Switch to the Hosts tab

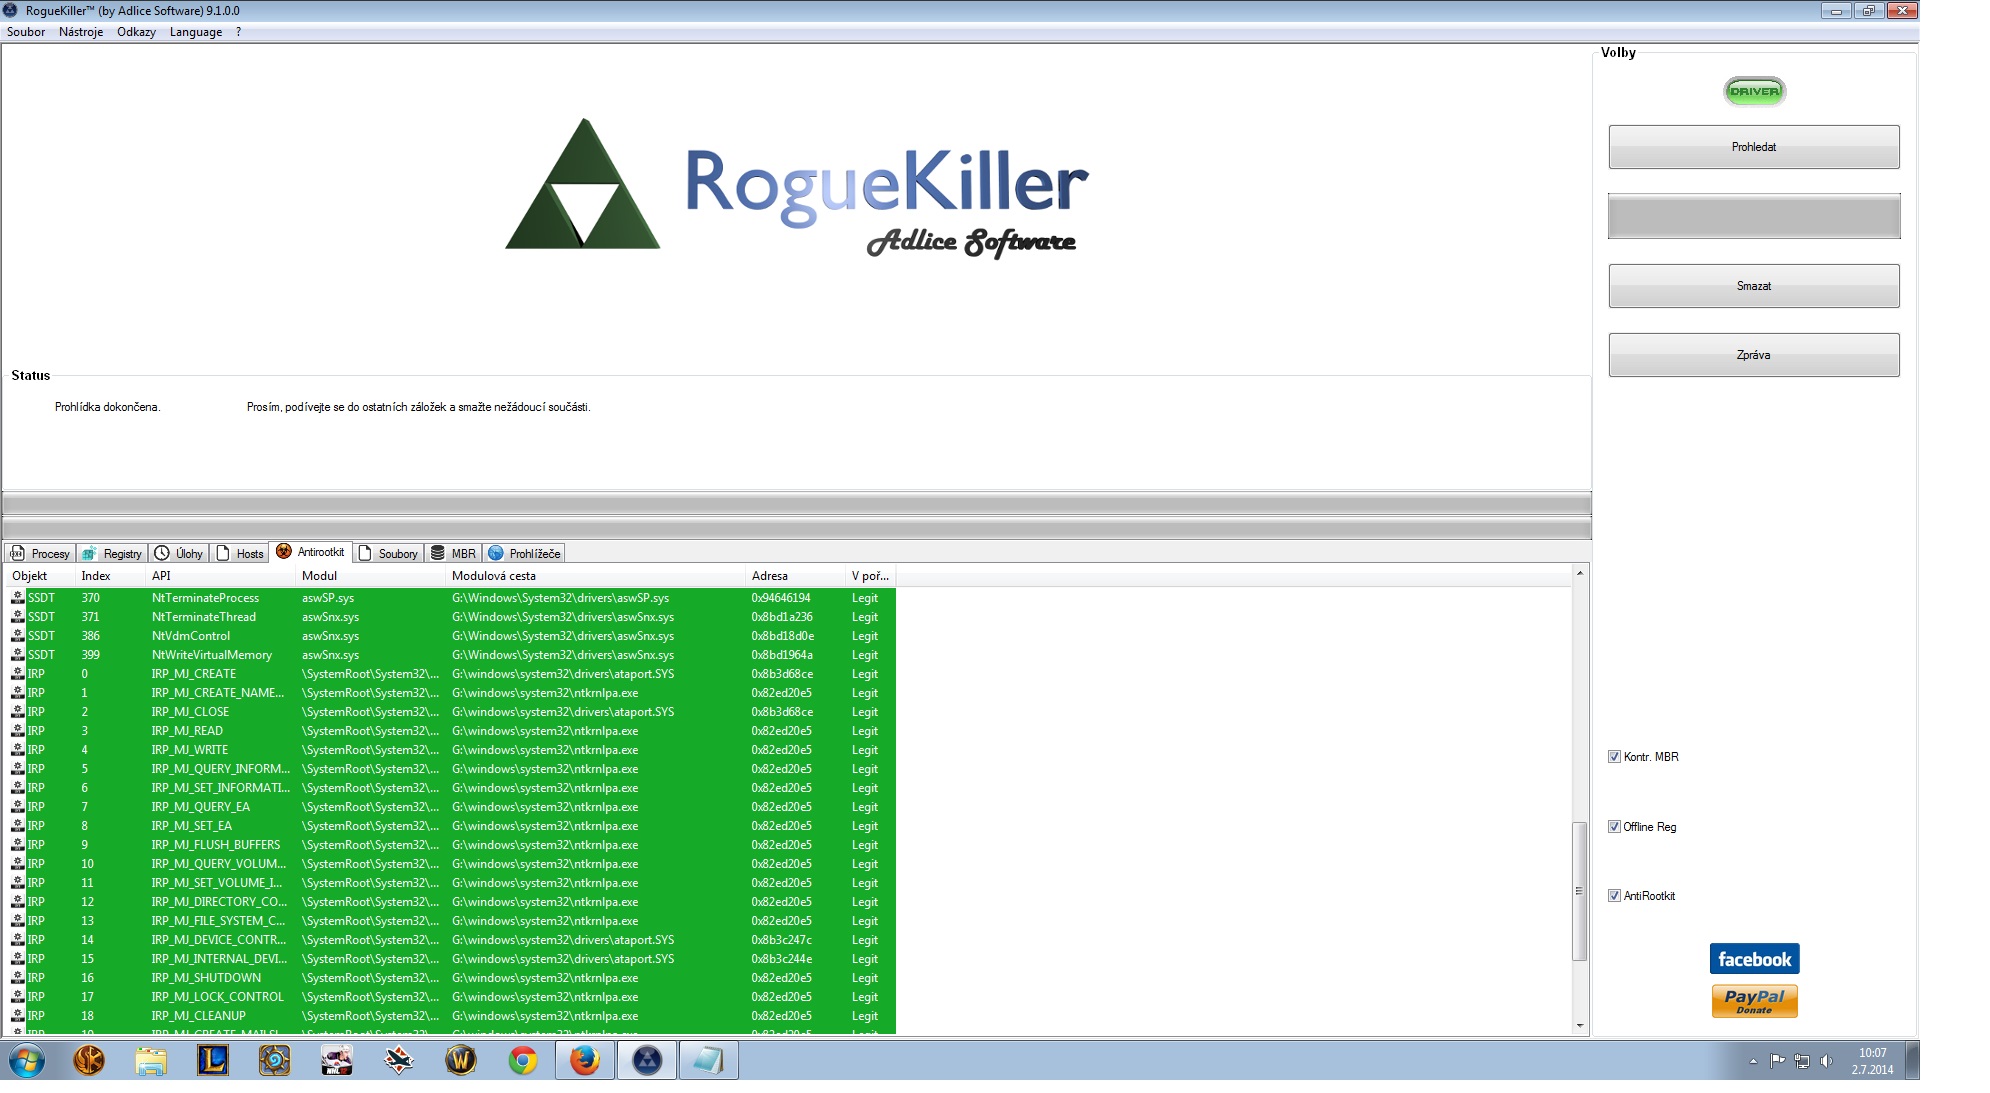click(240, 553)
